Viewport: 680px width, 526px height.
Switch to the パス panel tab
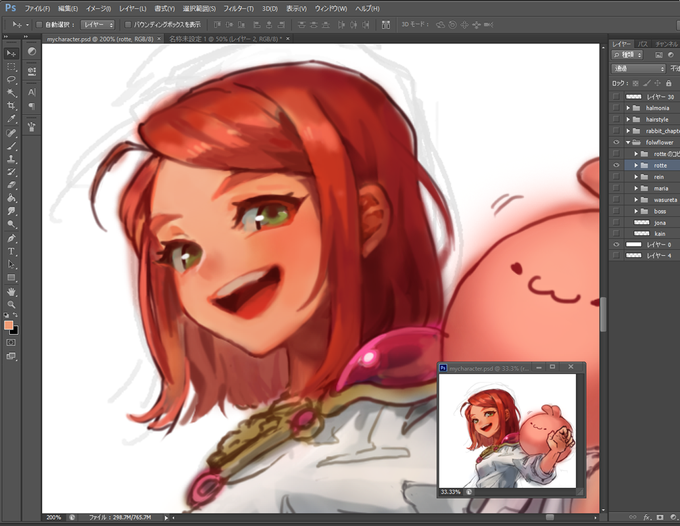pyautogui.click(x=643, y=44)
